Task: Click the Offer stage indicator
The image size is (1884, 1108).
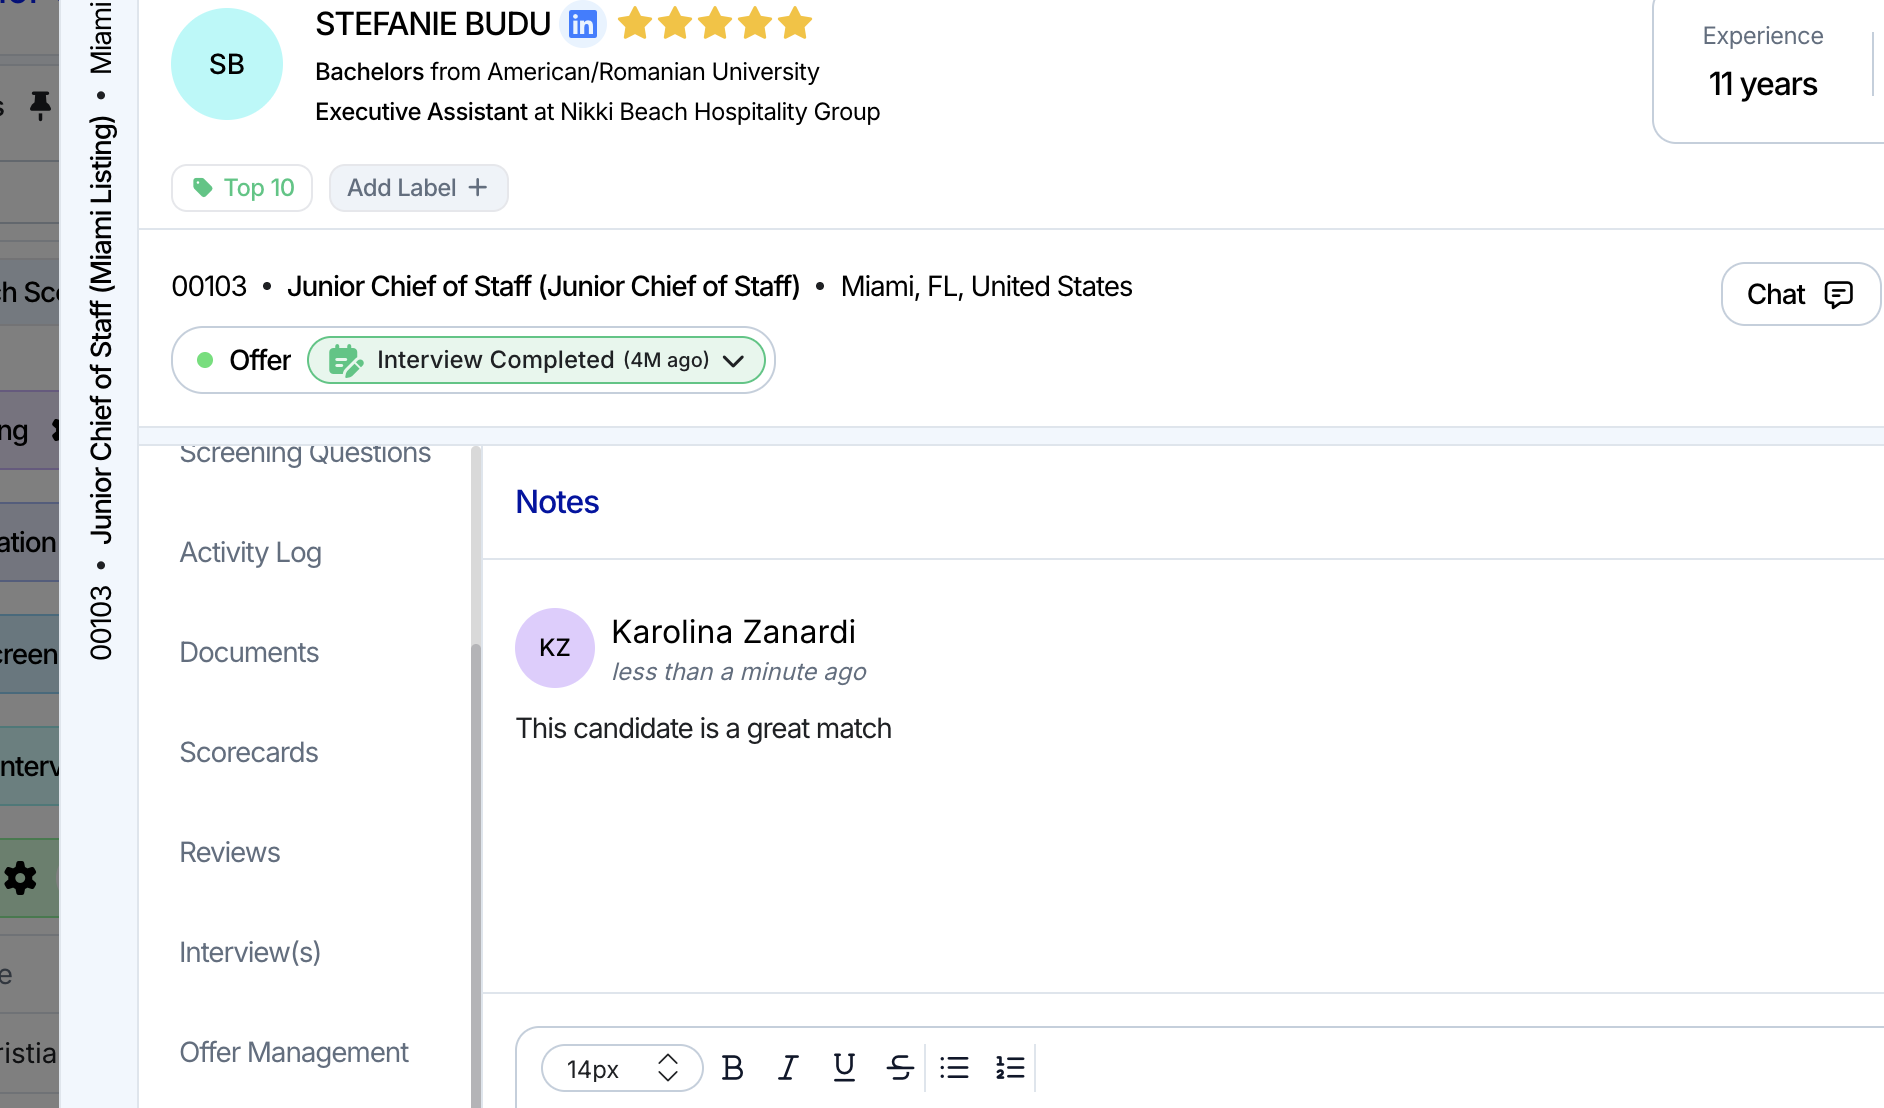Action: (x=245, y=360)
